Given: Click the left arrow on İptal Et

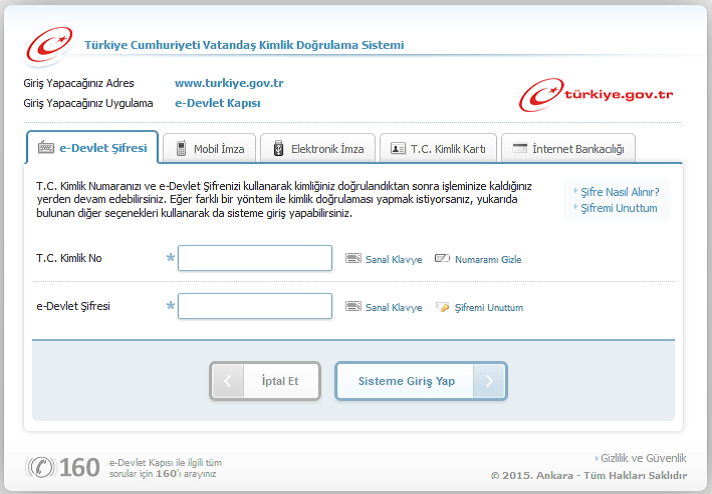Looking at the screenshot, I should click(x=229, y=381).
